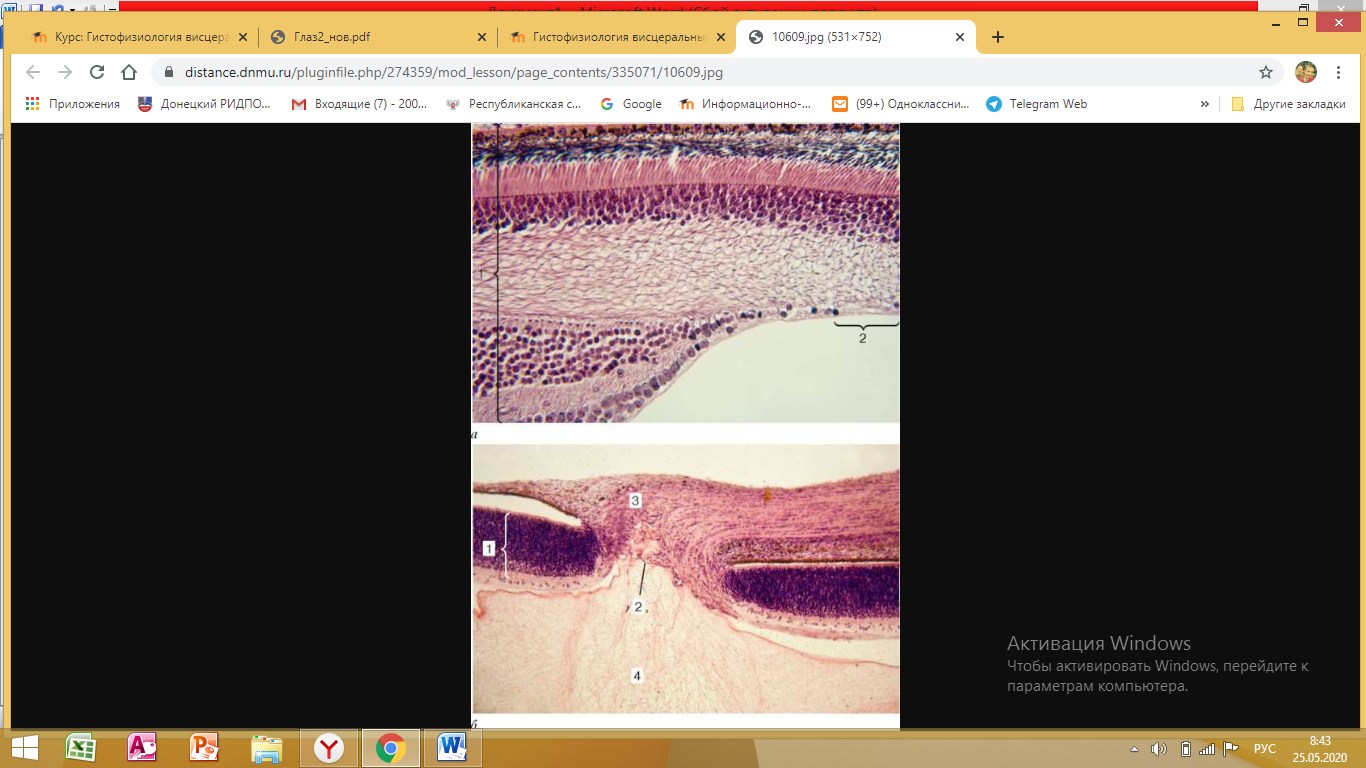Check the battery status icon
Screen dimensions: 1366x768
(1185, 749)
